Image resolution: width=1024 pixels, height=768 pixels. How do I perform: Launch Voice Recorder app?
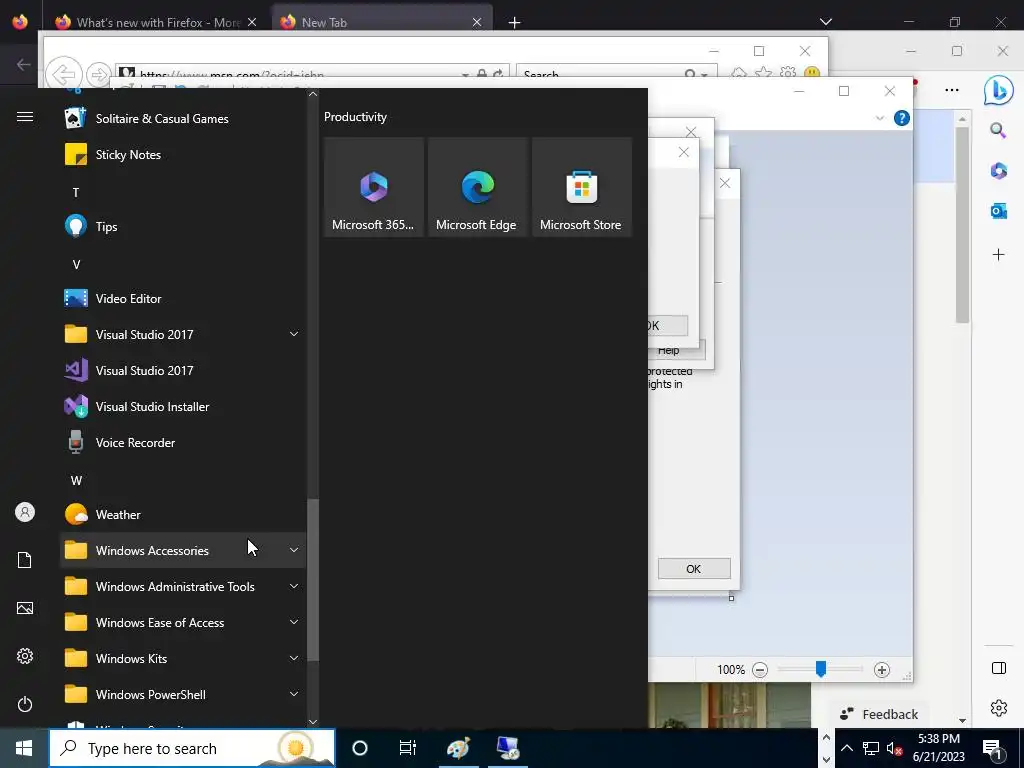pos(183,442)
